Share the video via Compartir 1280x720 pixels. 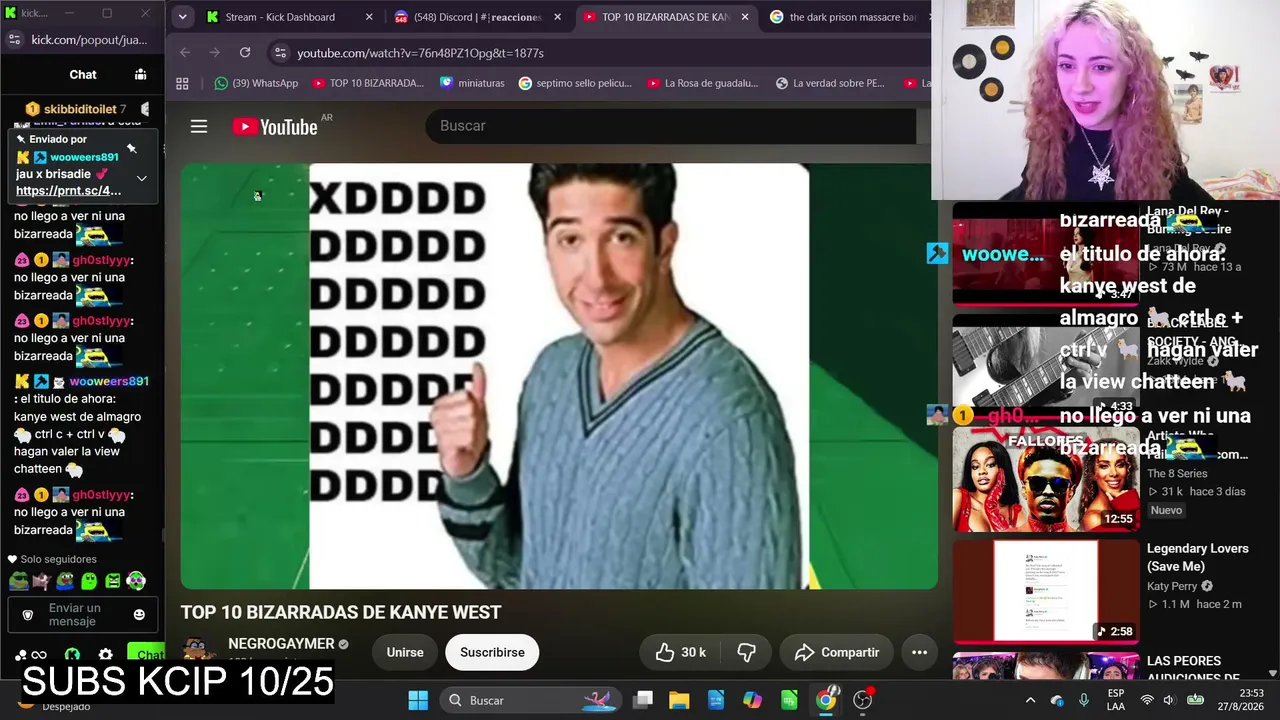[837, 652]
